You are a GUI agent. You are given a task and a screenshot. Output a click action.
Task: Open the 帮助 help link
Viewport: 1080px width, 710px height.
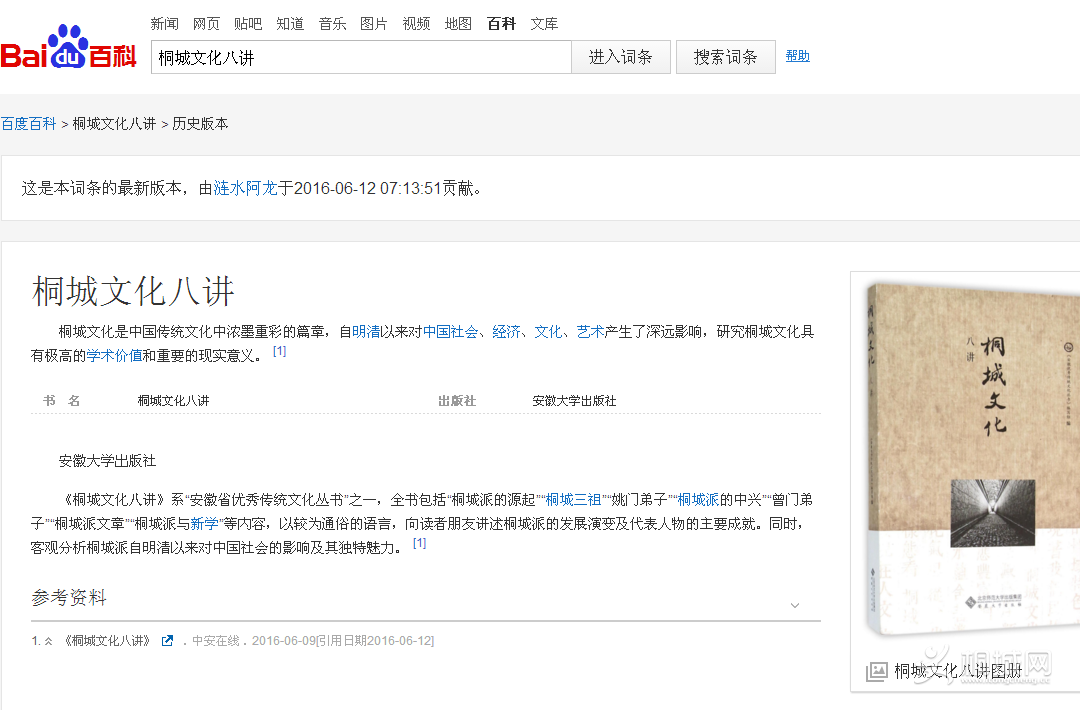click(x=797, y=56)
